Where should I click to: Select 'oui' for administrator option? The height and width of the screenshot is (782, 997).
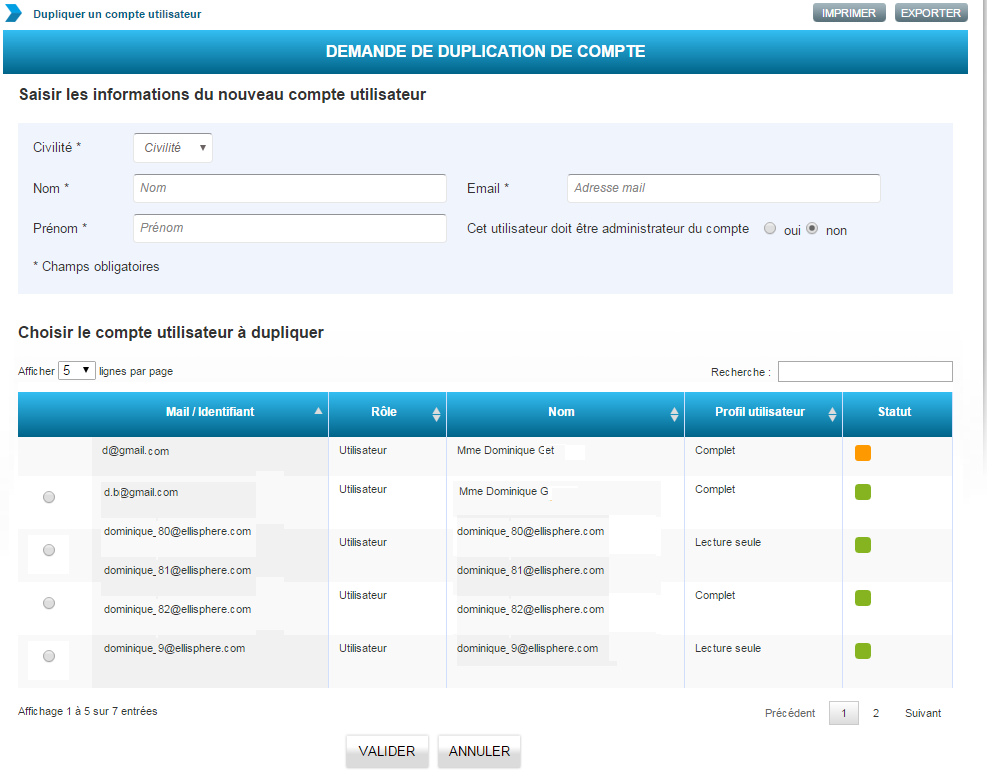[x=770, y=228]
